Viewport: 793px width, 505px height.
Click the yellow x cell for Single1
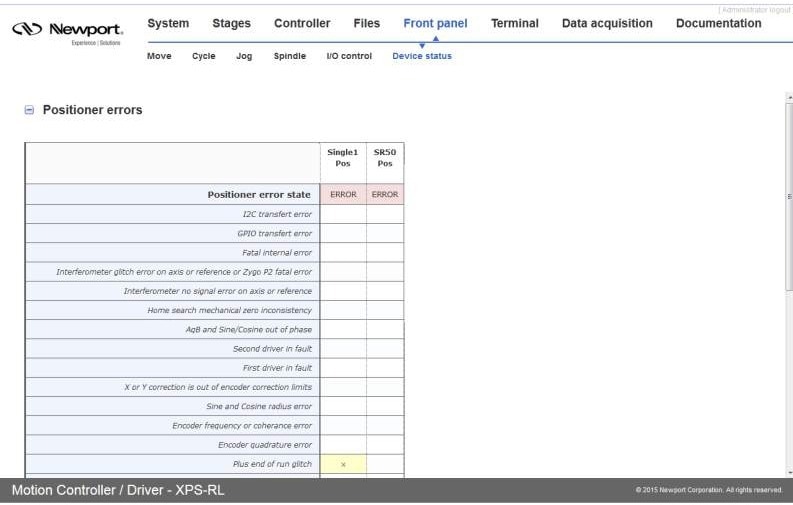point(343,464)
